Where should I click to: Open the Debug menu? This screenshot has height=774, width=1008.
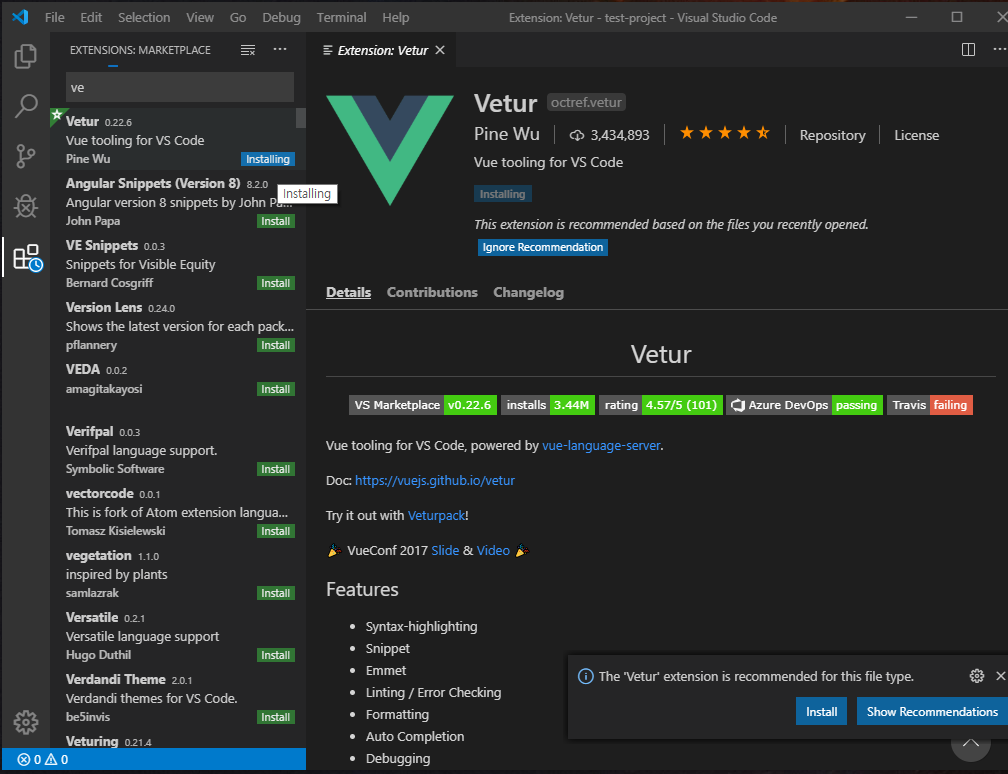click(281, 17)
